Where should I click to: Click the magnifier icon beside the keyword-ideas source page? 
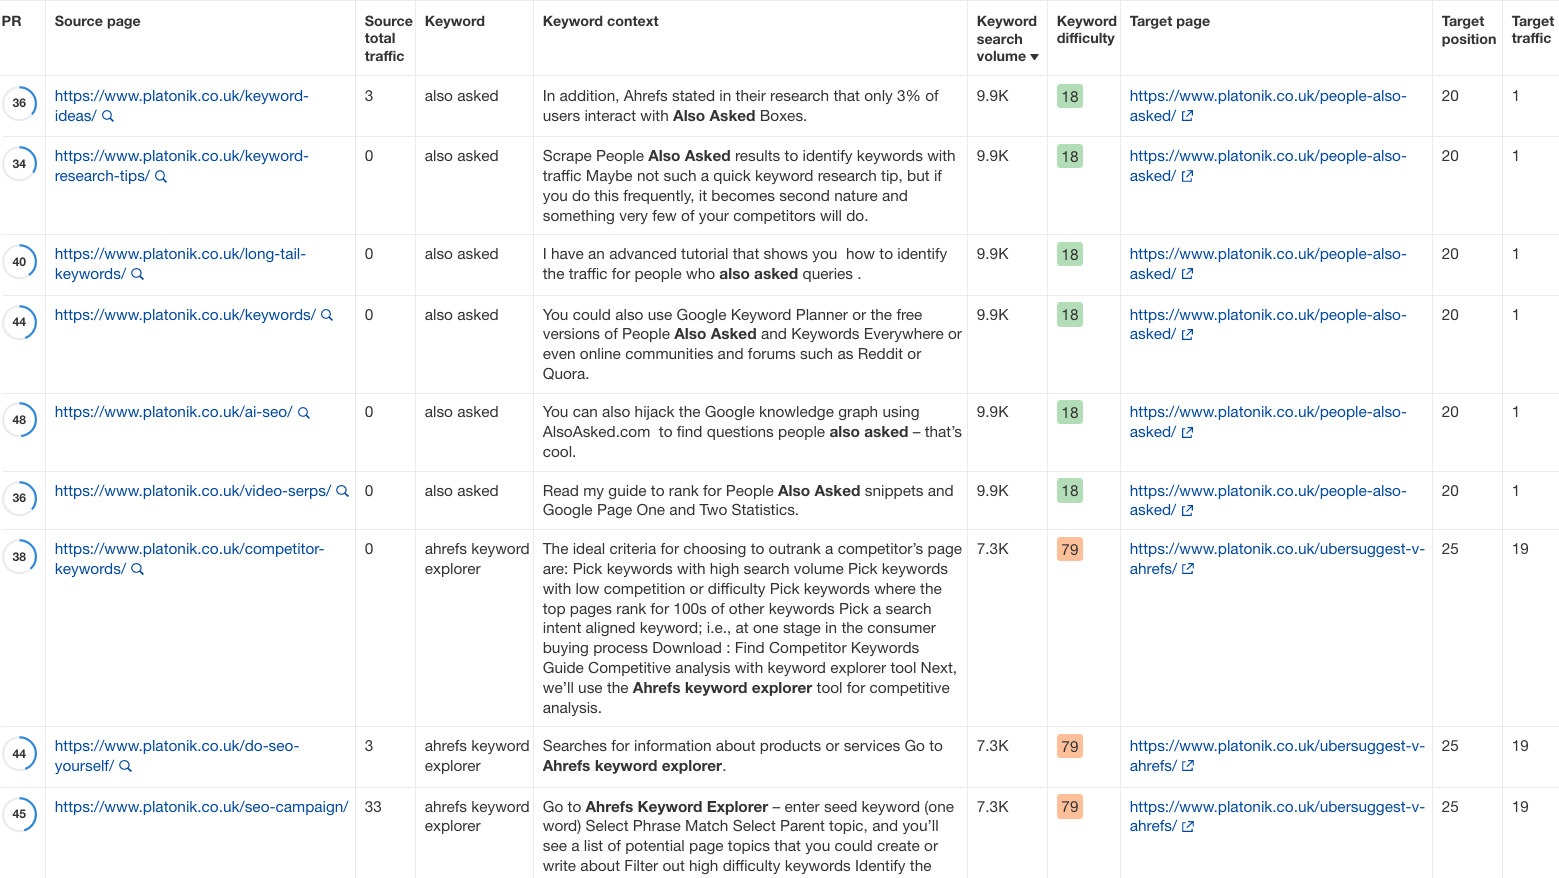108,116
